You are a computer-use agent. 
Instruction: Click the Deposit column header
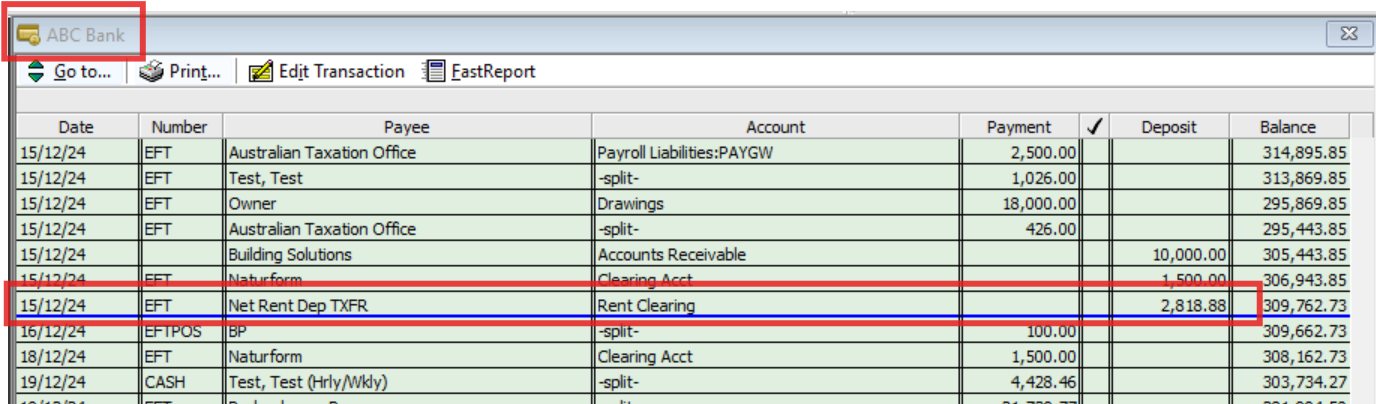click(1169, 127)
